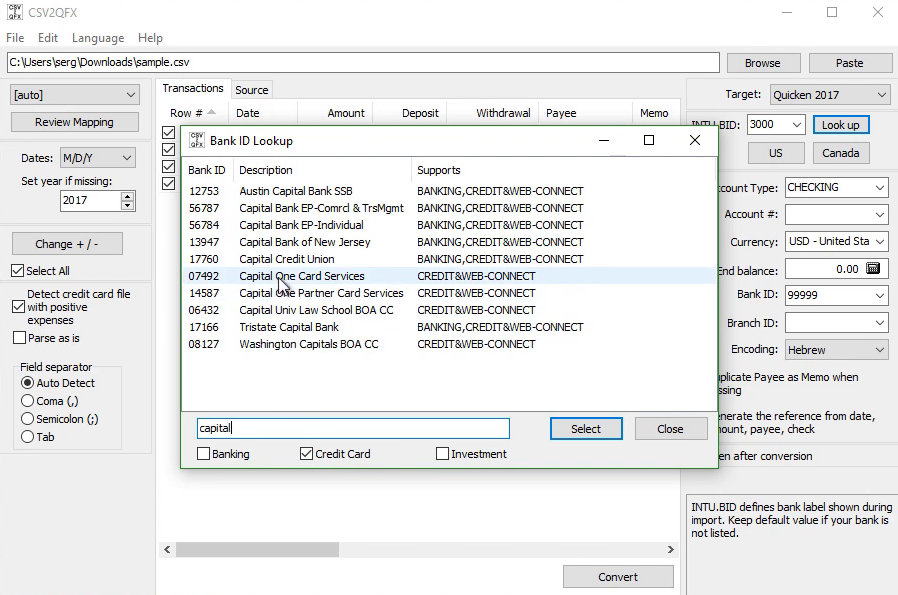This screenshot has width=898, height=595.
Task: Click the Supports column header
Action: [563, 170]
